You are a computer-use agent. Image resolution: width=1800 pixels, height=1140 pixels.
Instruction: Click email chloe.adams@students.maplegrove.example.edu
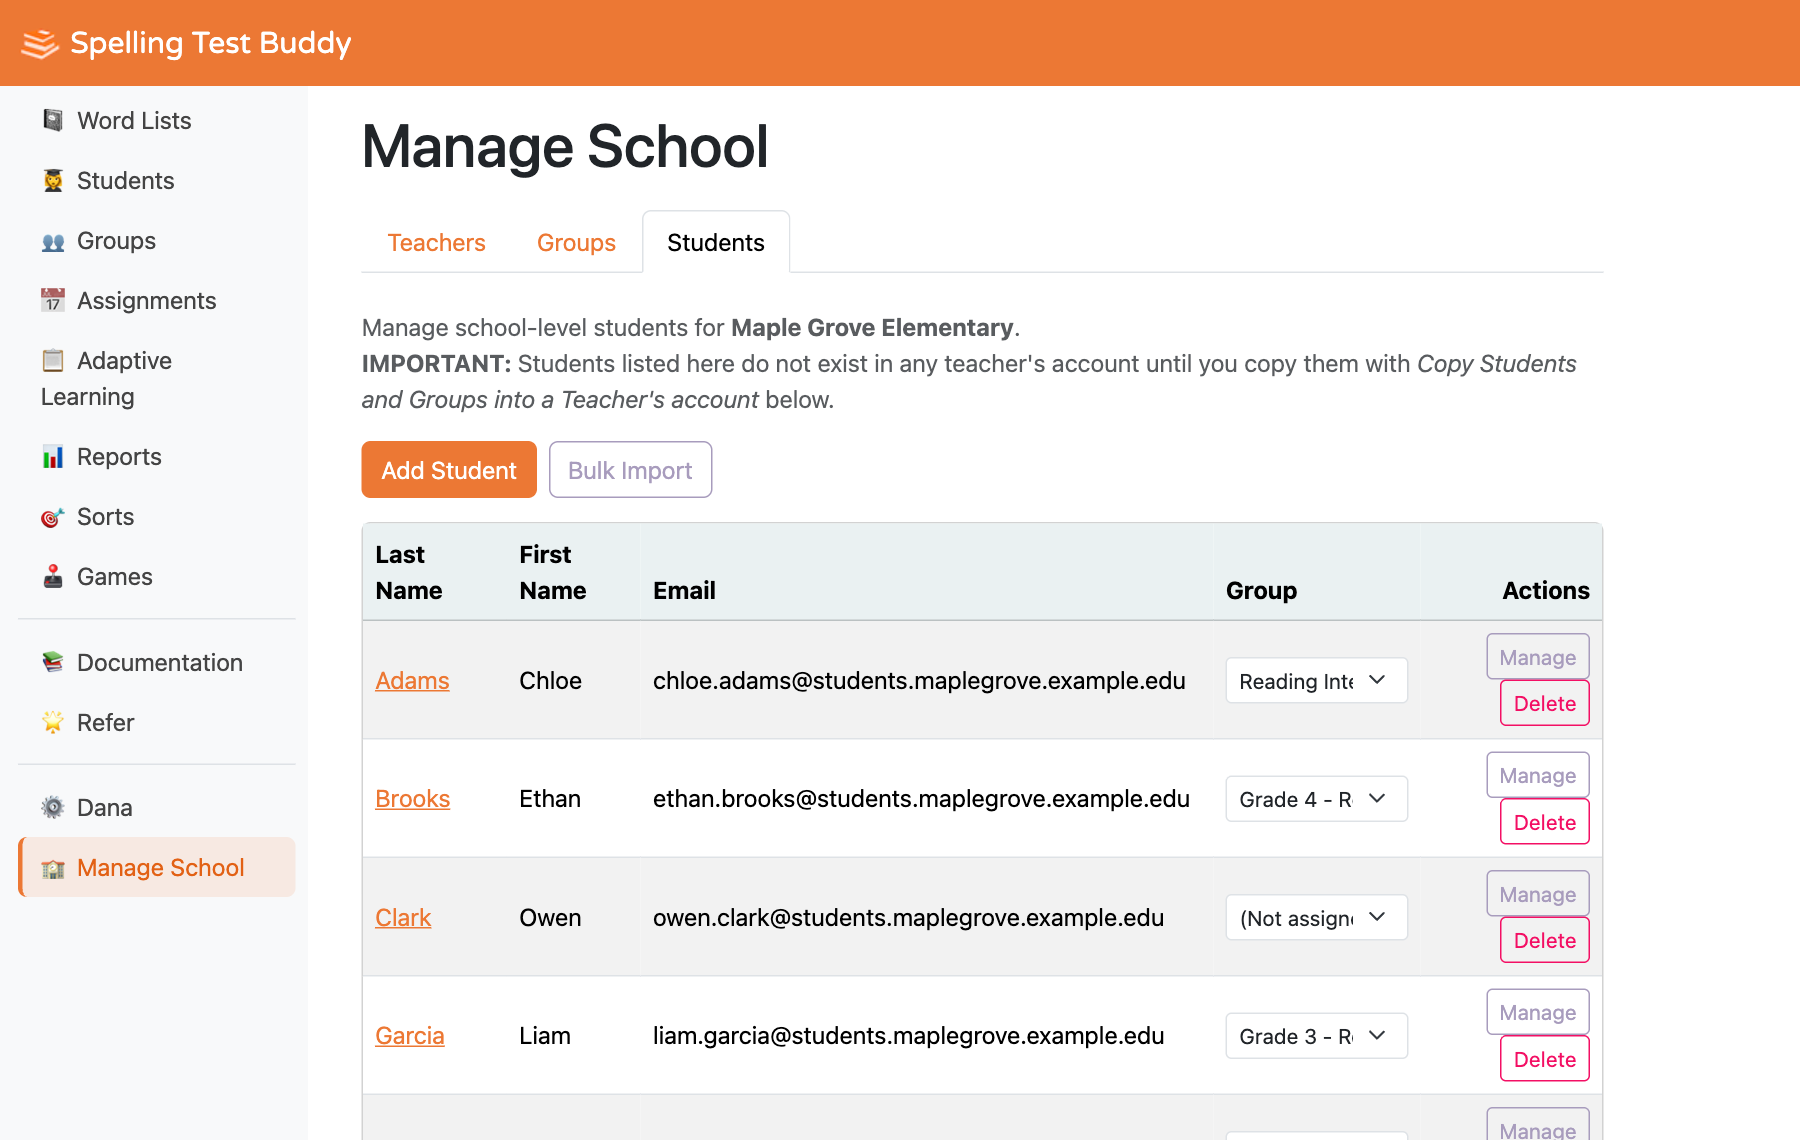click(919, 681)
